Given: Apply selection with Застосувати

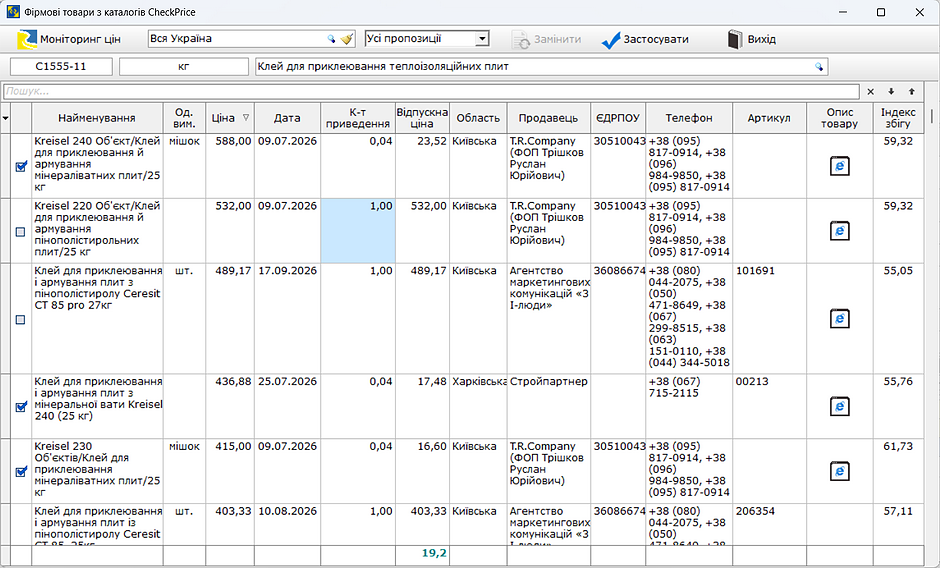Looking at the screenshot, I should coord(644,40).
